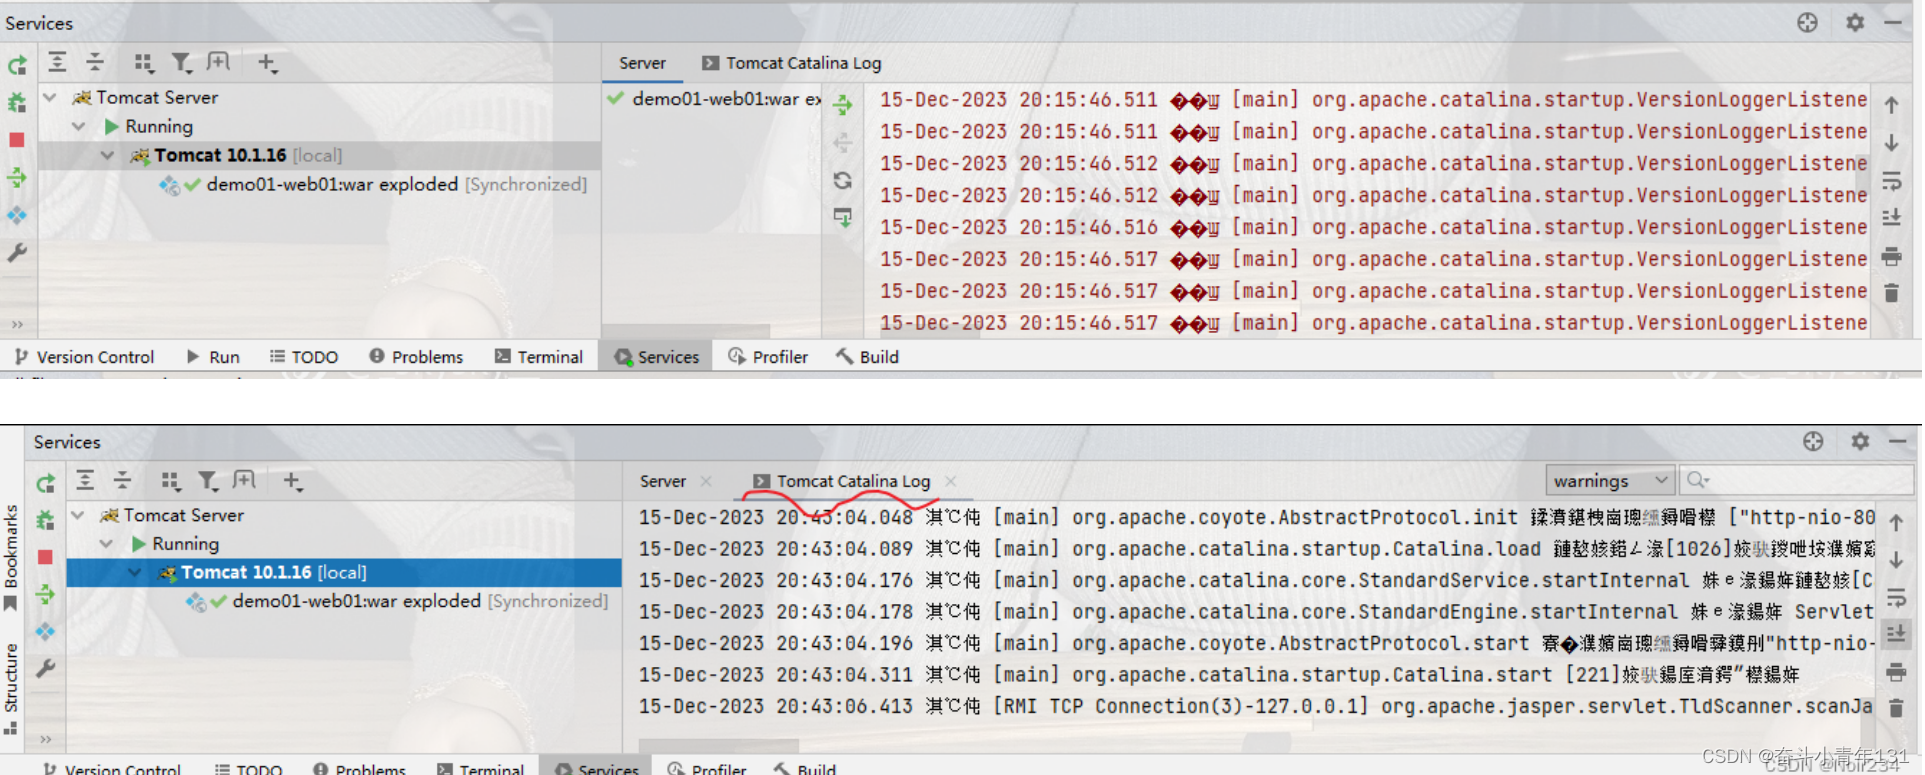
Task: Open Run tool window from upper bar
Action: (x=213, y=357)
